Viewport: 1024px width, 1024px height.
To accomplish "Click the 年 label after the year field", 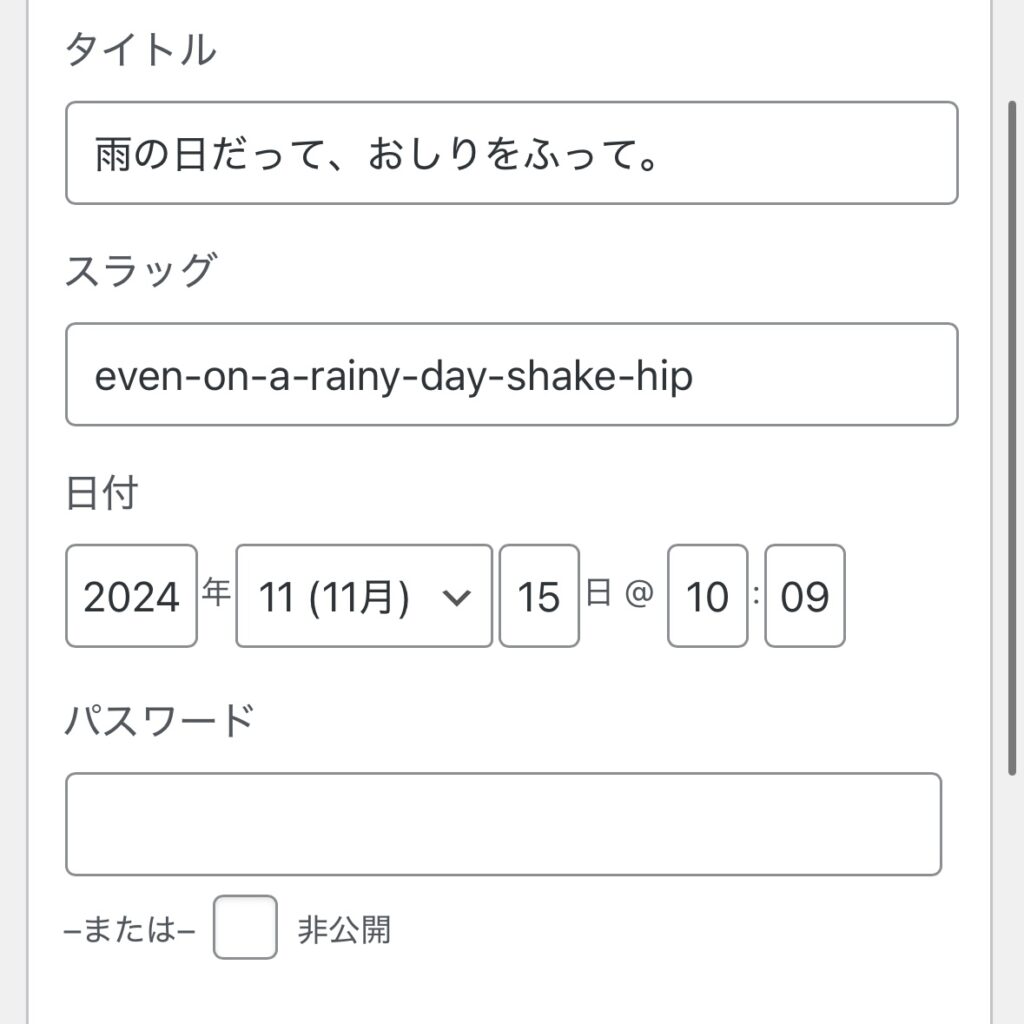I will tap(216, 592).
